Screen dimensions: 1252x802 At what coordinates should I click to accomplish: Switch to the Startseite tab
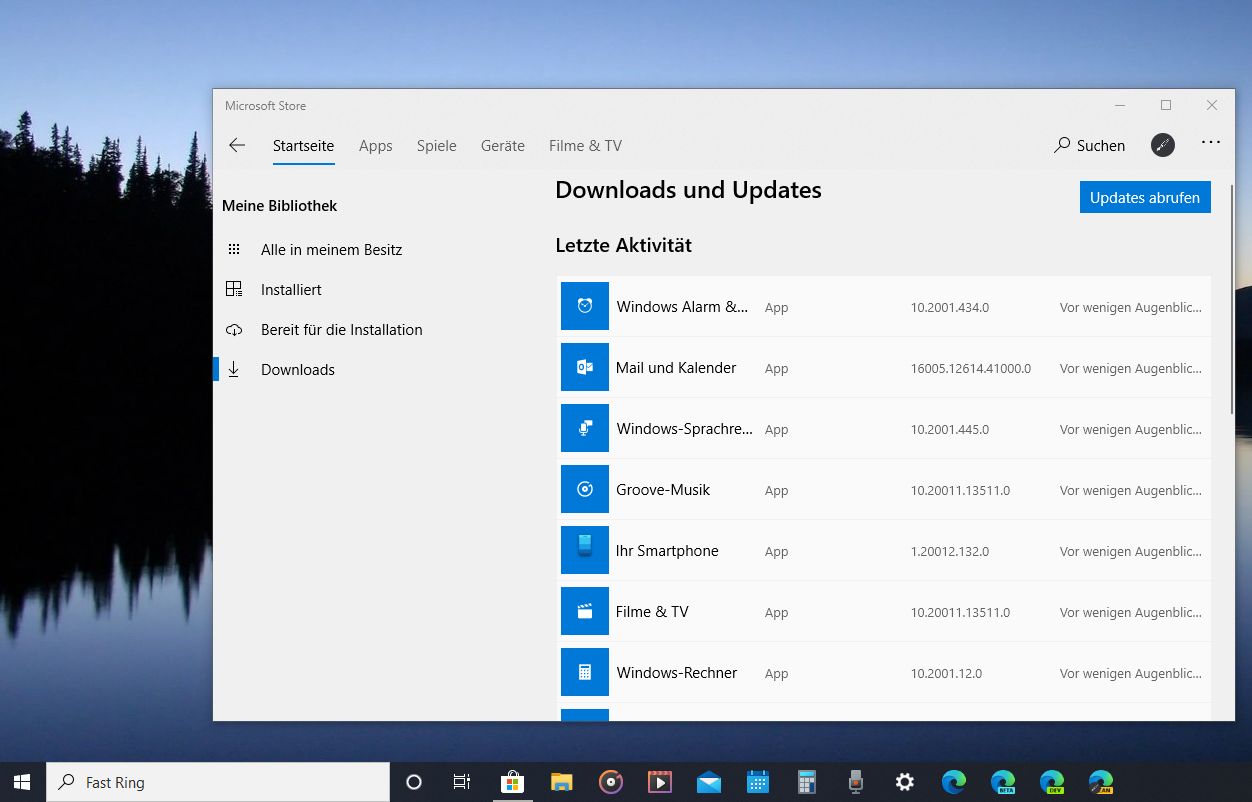pos(303,146)
